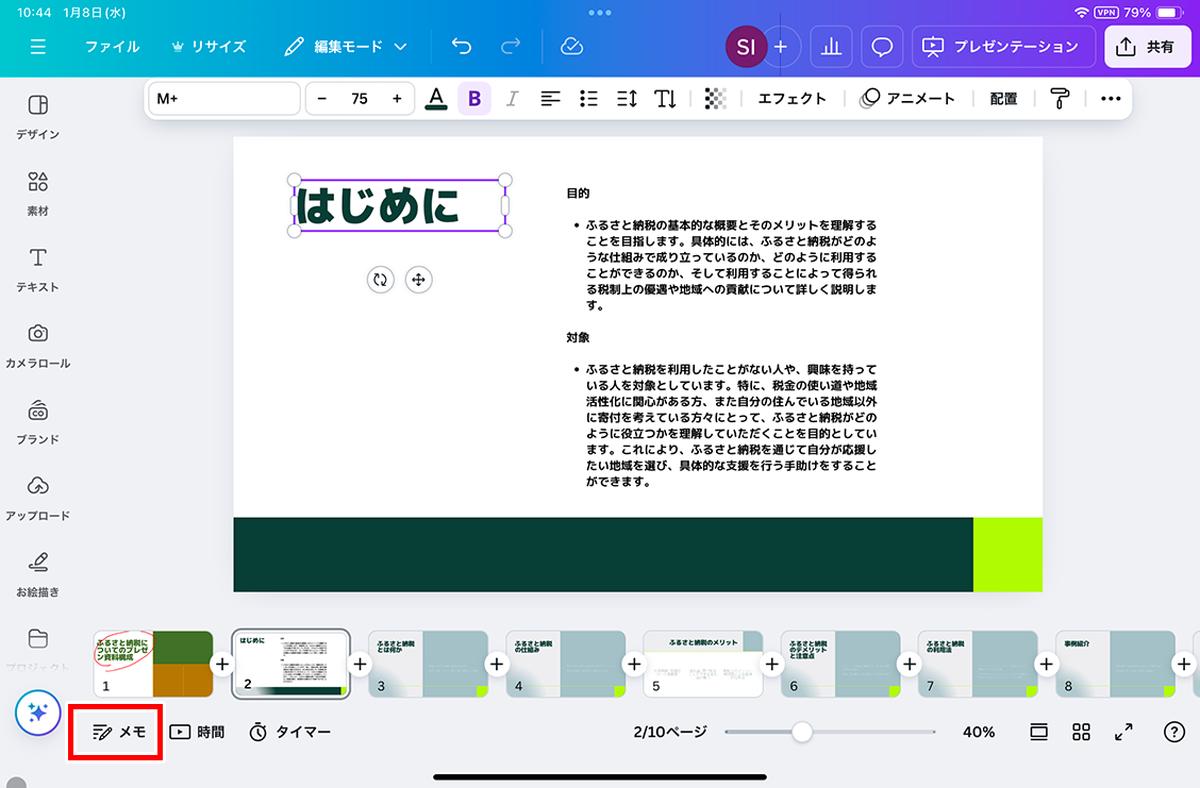
Task: Open エフェクト text effects
Action: point(792,98)
